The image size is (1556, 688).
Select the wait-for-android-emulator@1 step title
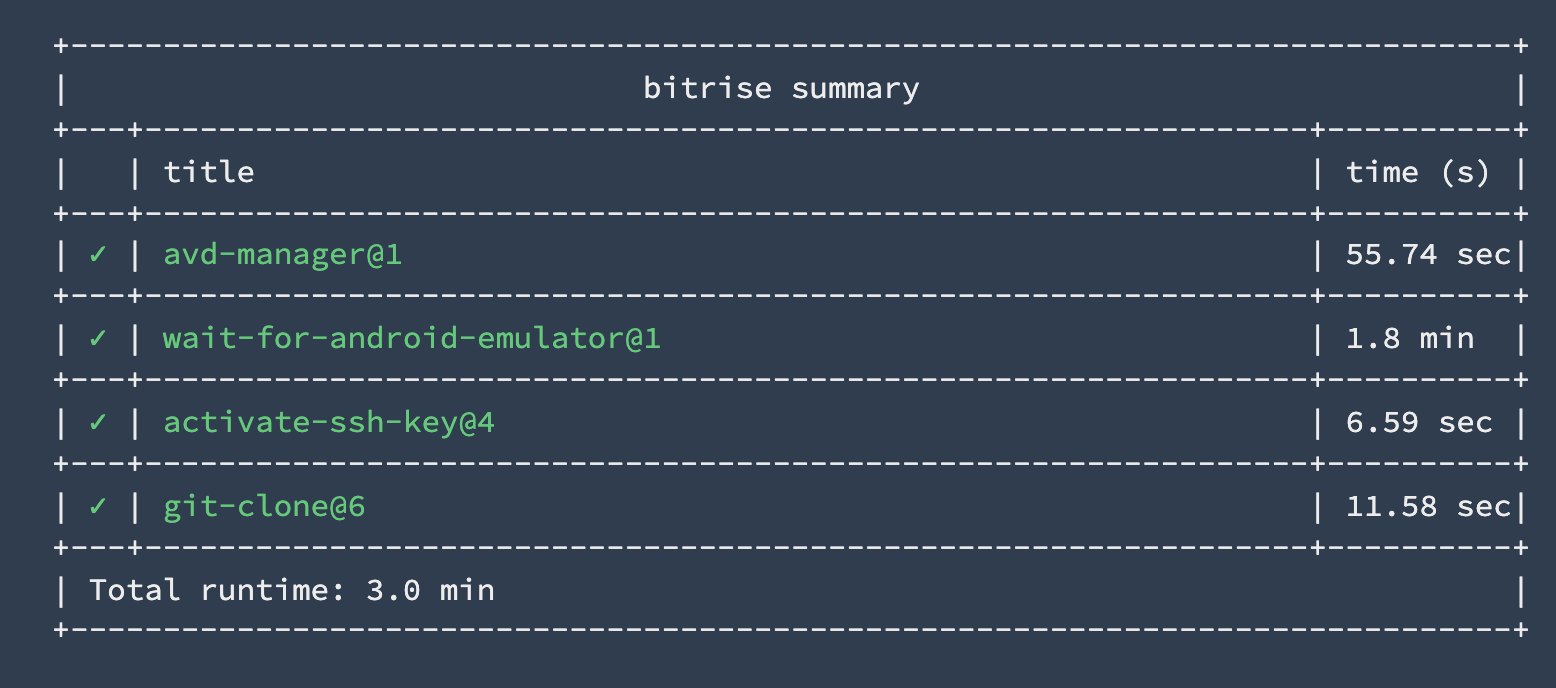[411, 339]
